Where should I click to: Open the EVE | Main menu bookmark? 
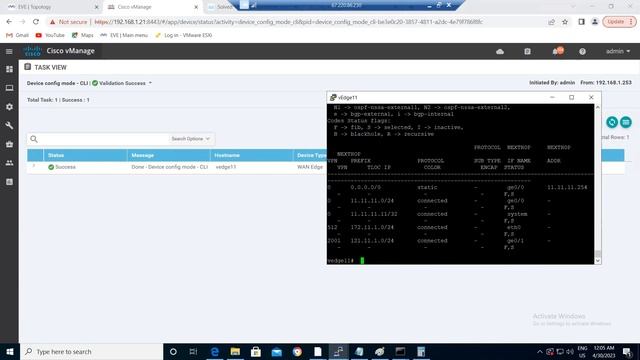(124, 35)
